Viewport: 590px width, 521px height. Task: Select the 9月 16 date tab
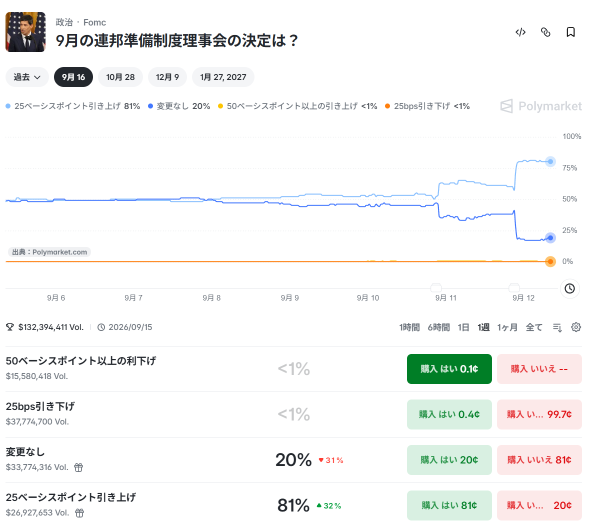(x=73, y=77)
